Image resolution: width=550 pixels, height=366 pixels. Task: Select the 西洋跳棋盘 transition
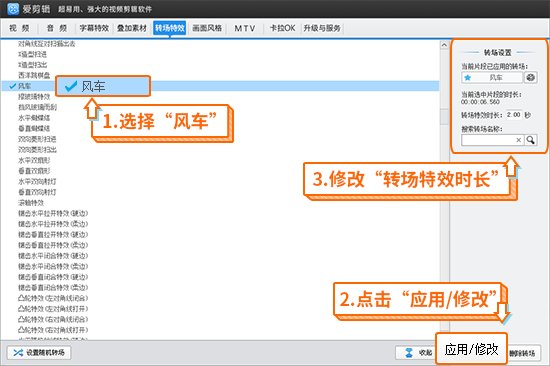point(34,75)
